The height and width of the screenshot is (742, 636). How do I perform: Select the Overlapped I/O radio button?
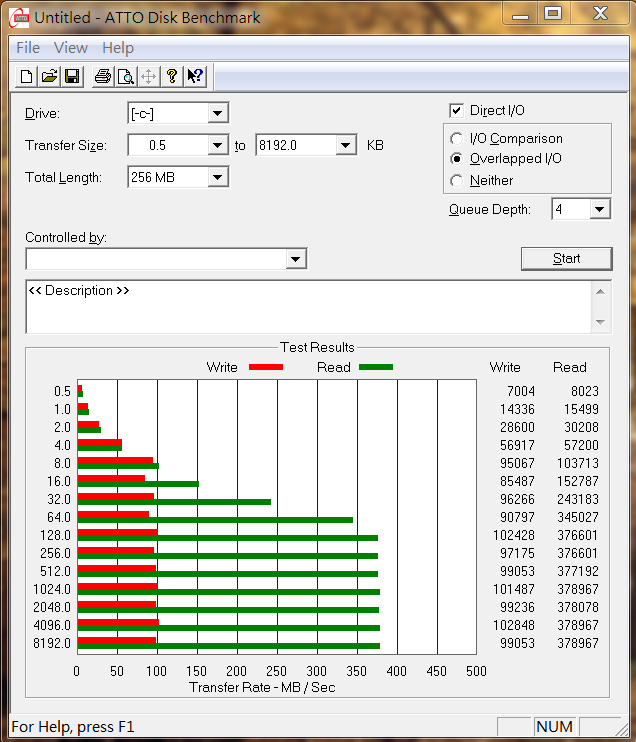pyautogui.click(x=456, y=159)
